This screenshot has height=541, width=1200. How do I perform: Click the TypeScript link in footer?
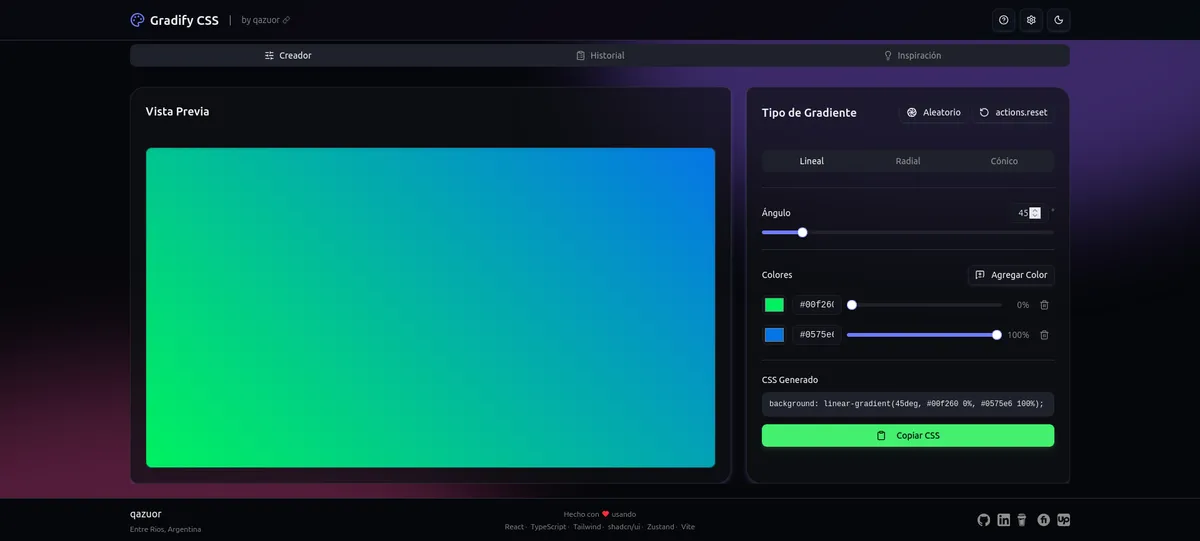coord(548,527)
